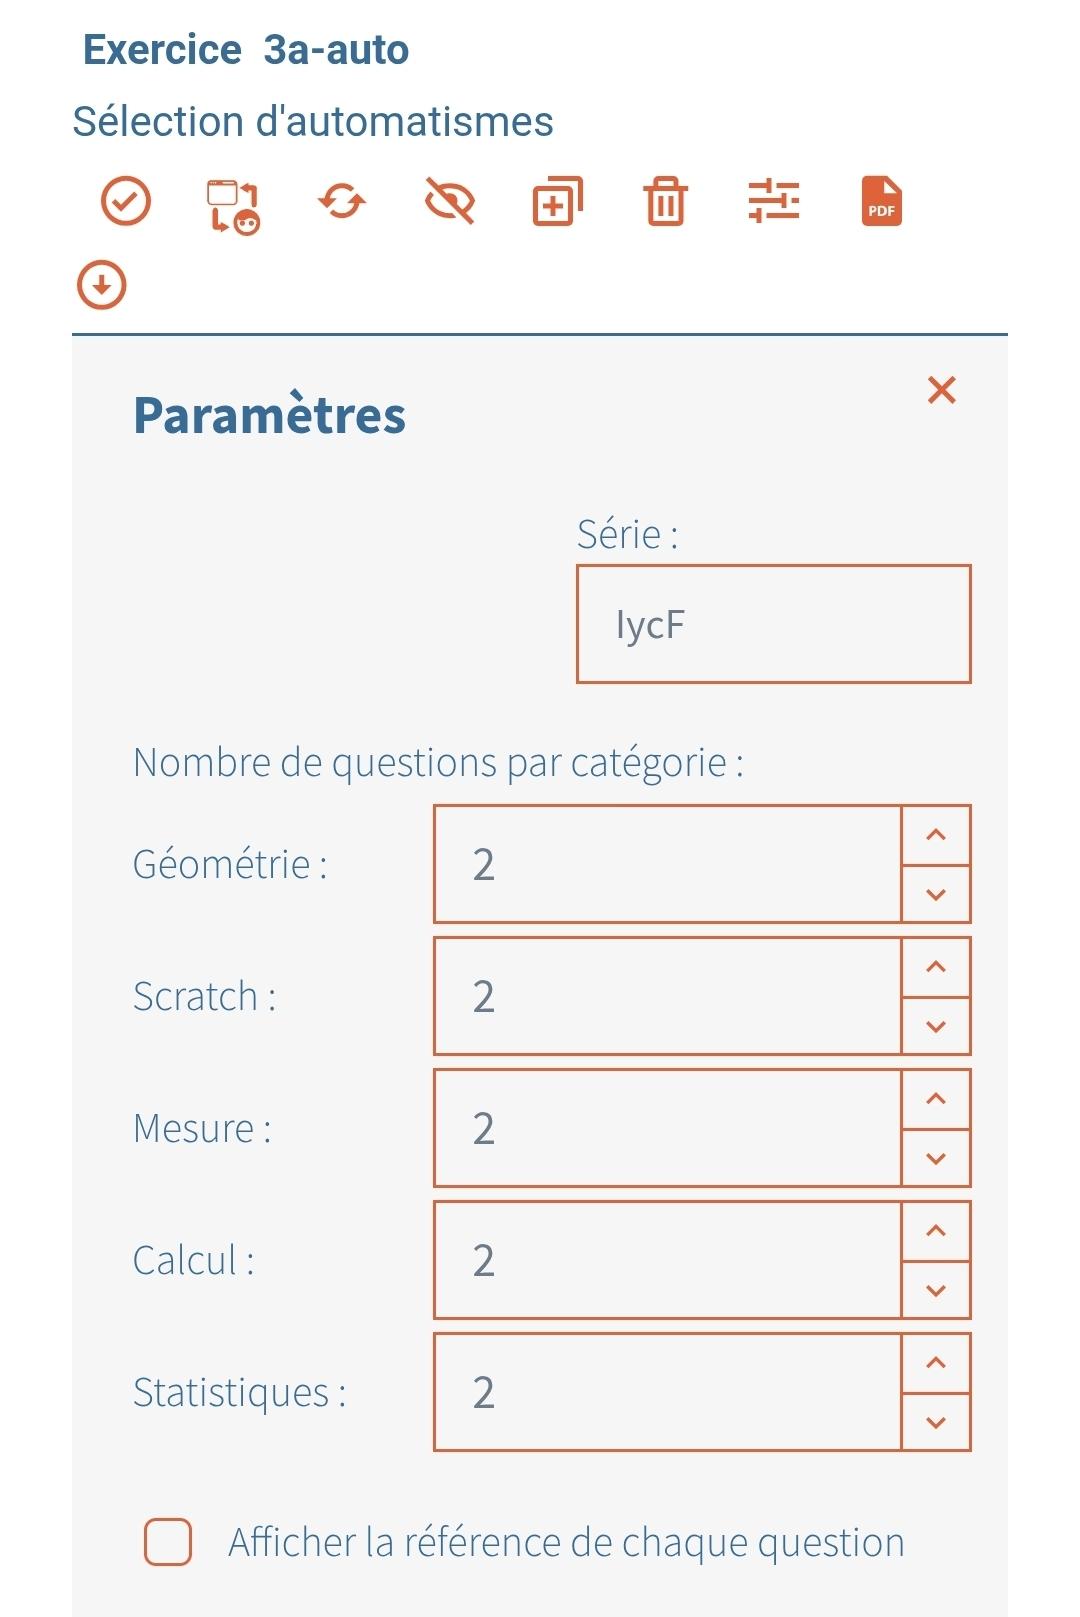Export the exercise as PDF
1080x1617 pixels.
(x=882, y=201)
